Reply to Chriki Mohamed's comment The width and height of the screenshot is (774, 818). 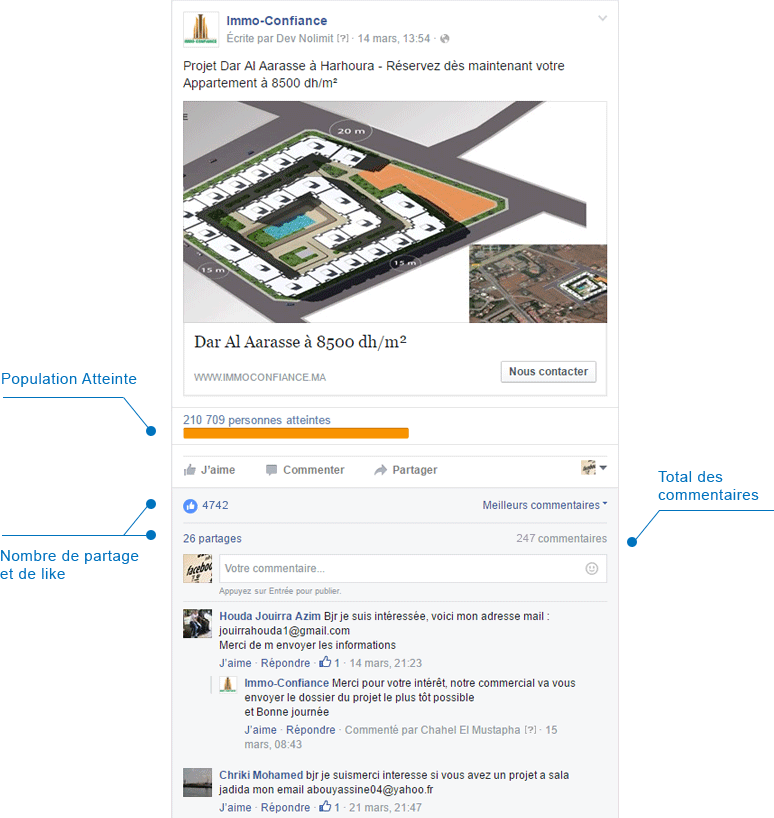[x=285, y=808]
